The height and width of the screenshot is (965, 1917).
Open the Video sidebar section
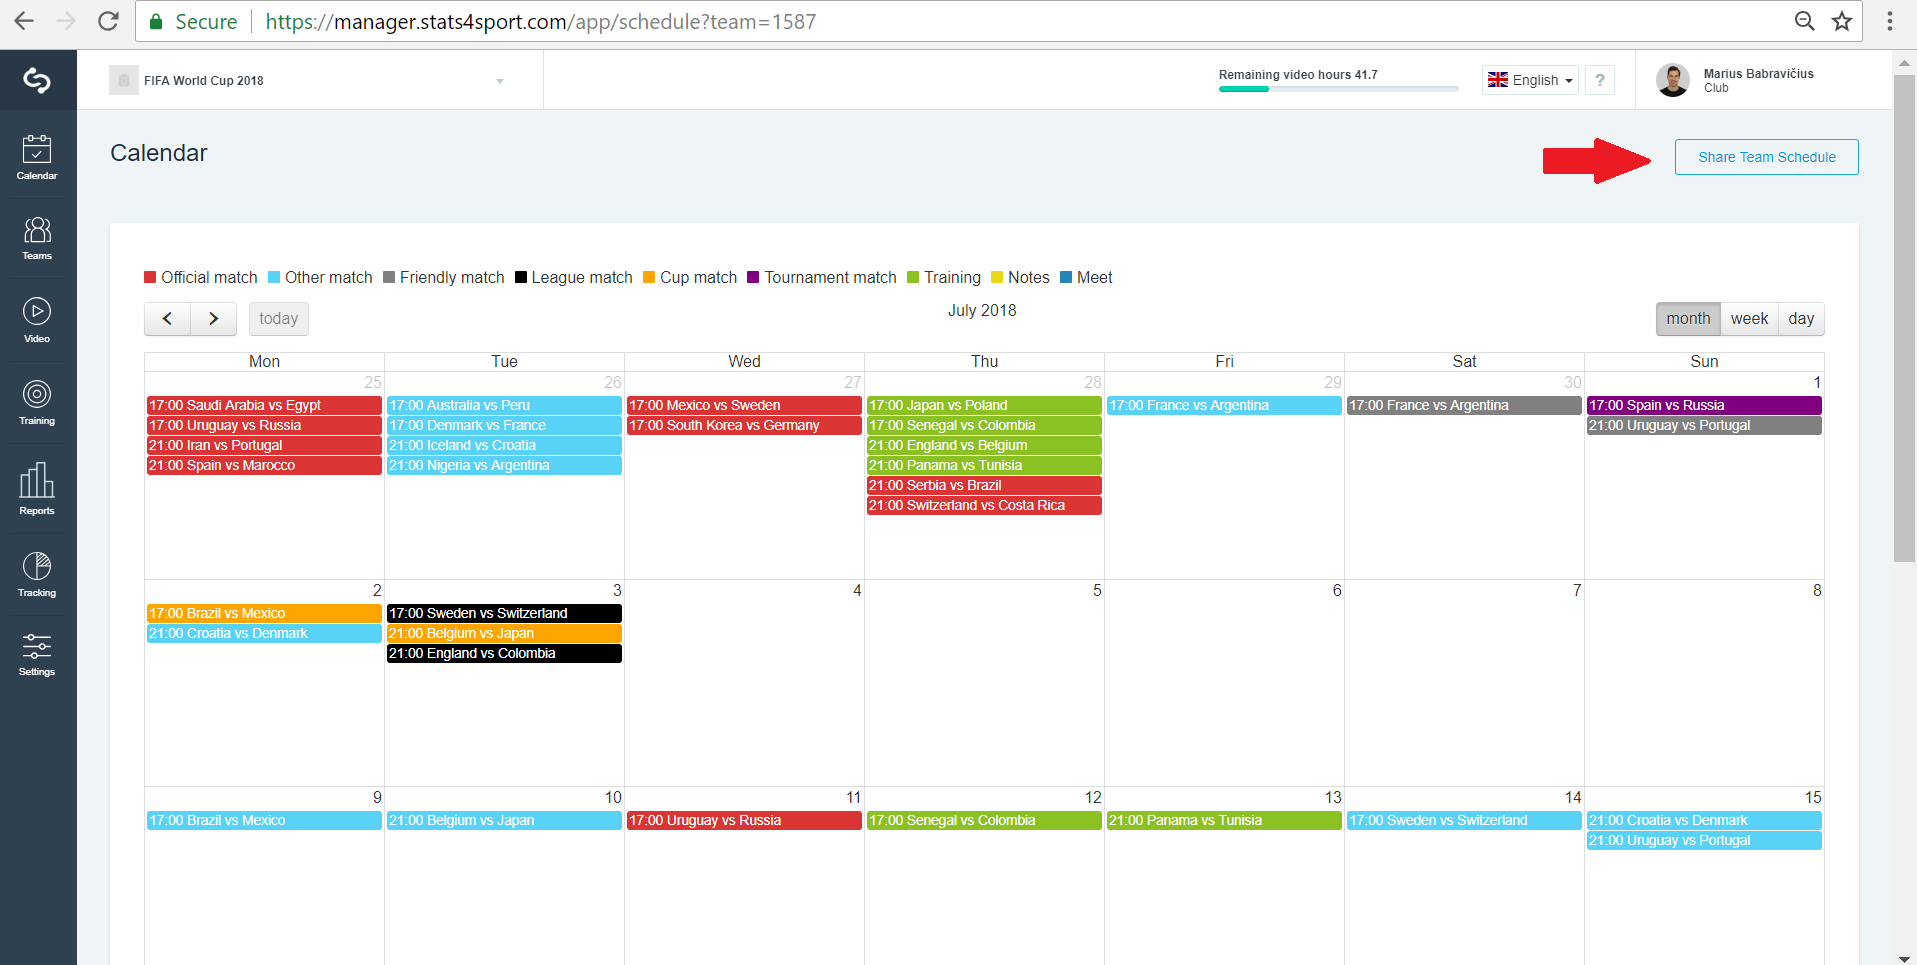click(37, 320)
